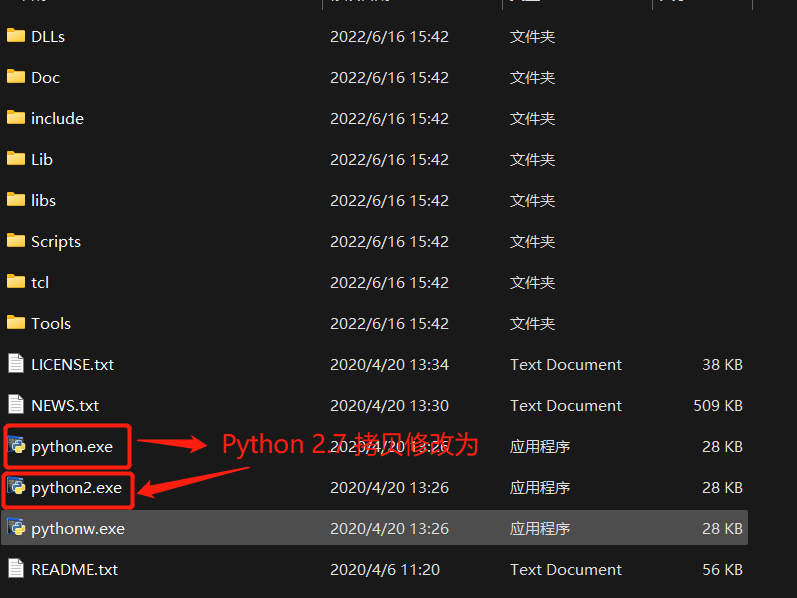Click the 应用程序 type of python.exe
This screenshot has width=797, height=598.
point(540,446)
